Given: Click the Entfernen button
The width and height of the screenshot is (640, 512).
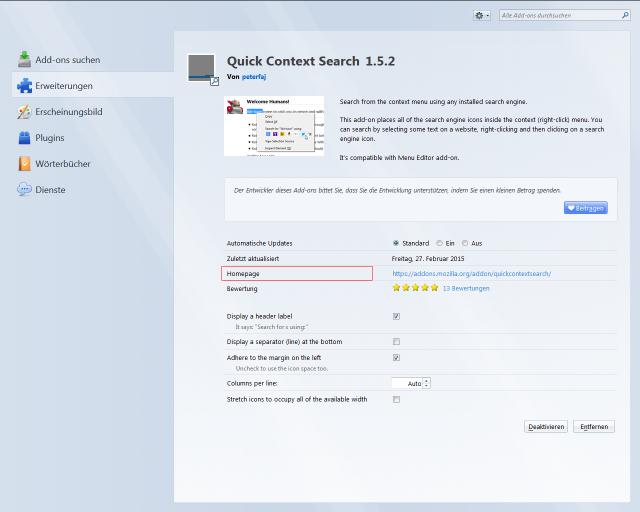Looking at the screenshot, I should pyautogui.click(x=594, y=427).
